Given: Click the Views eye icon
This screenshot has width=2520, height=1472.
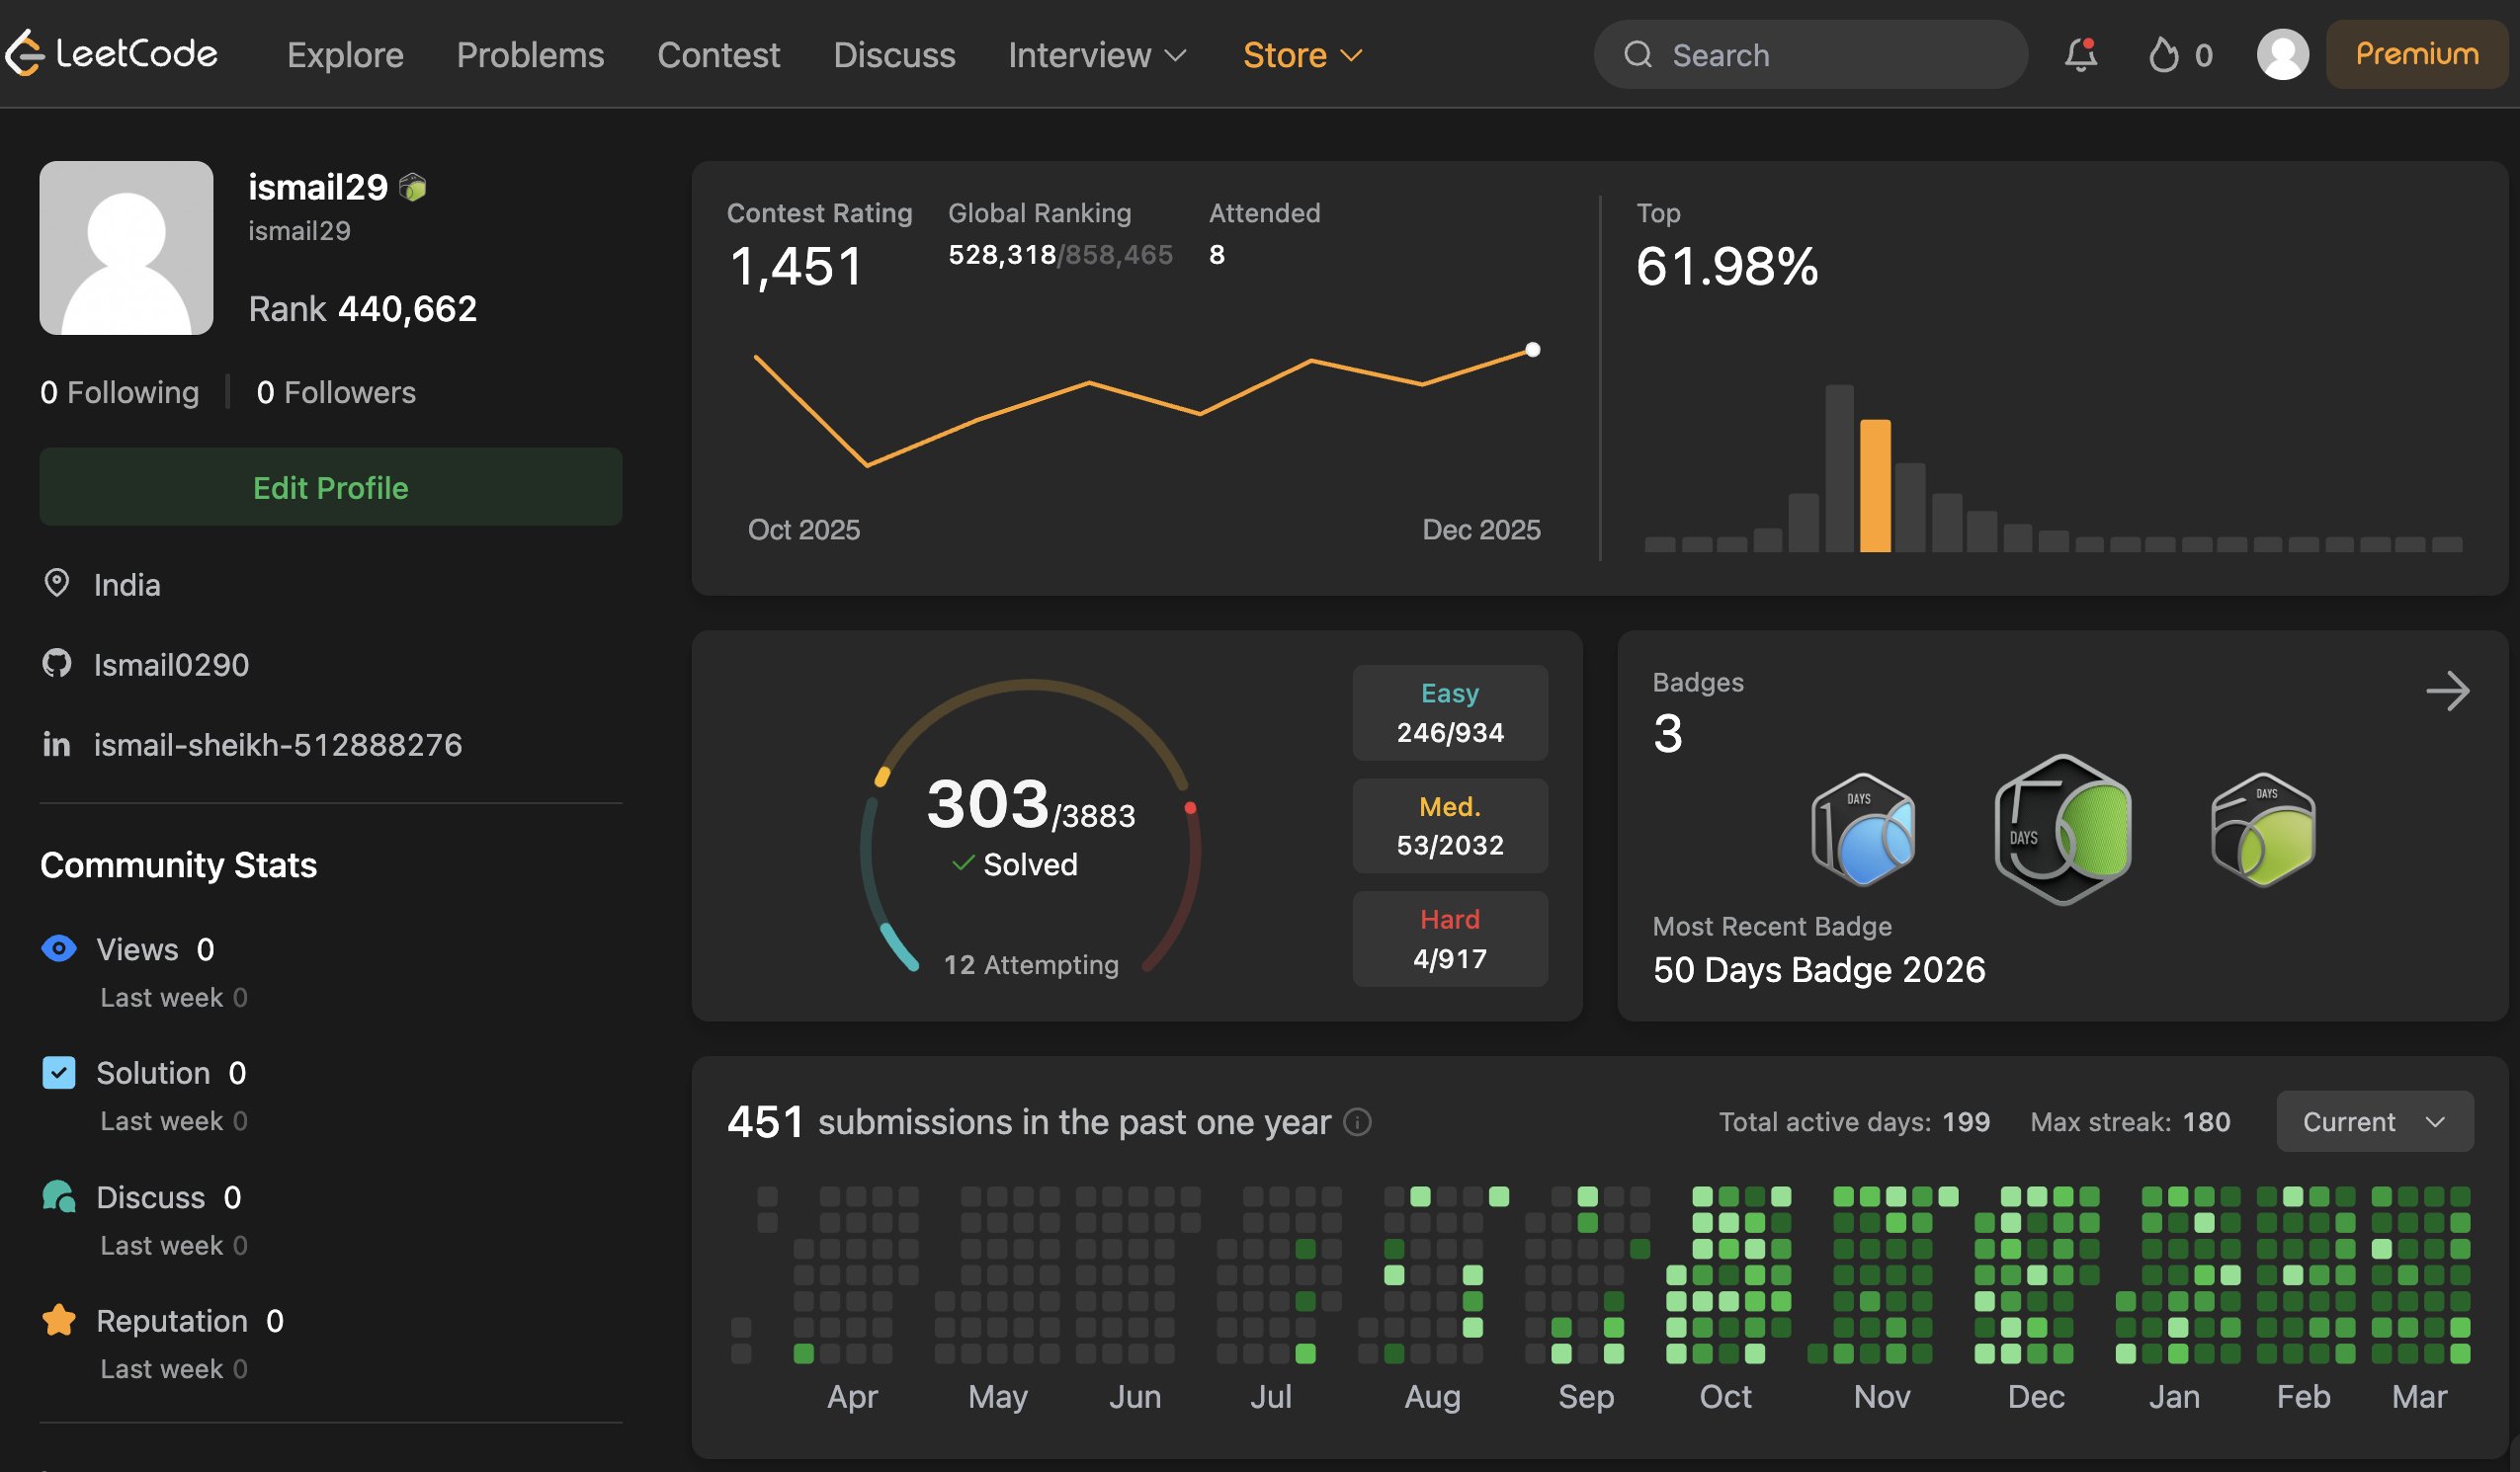Looking at the screenshot, I should (x=59, y=948).
